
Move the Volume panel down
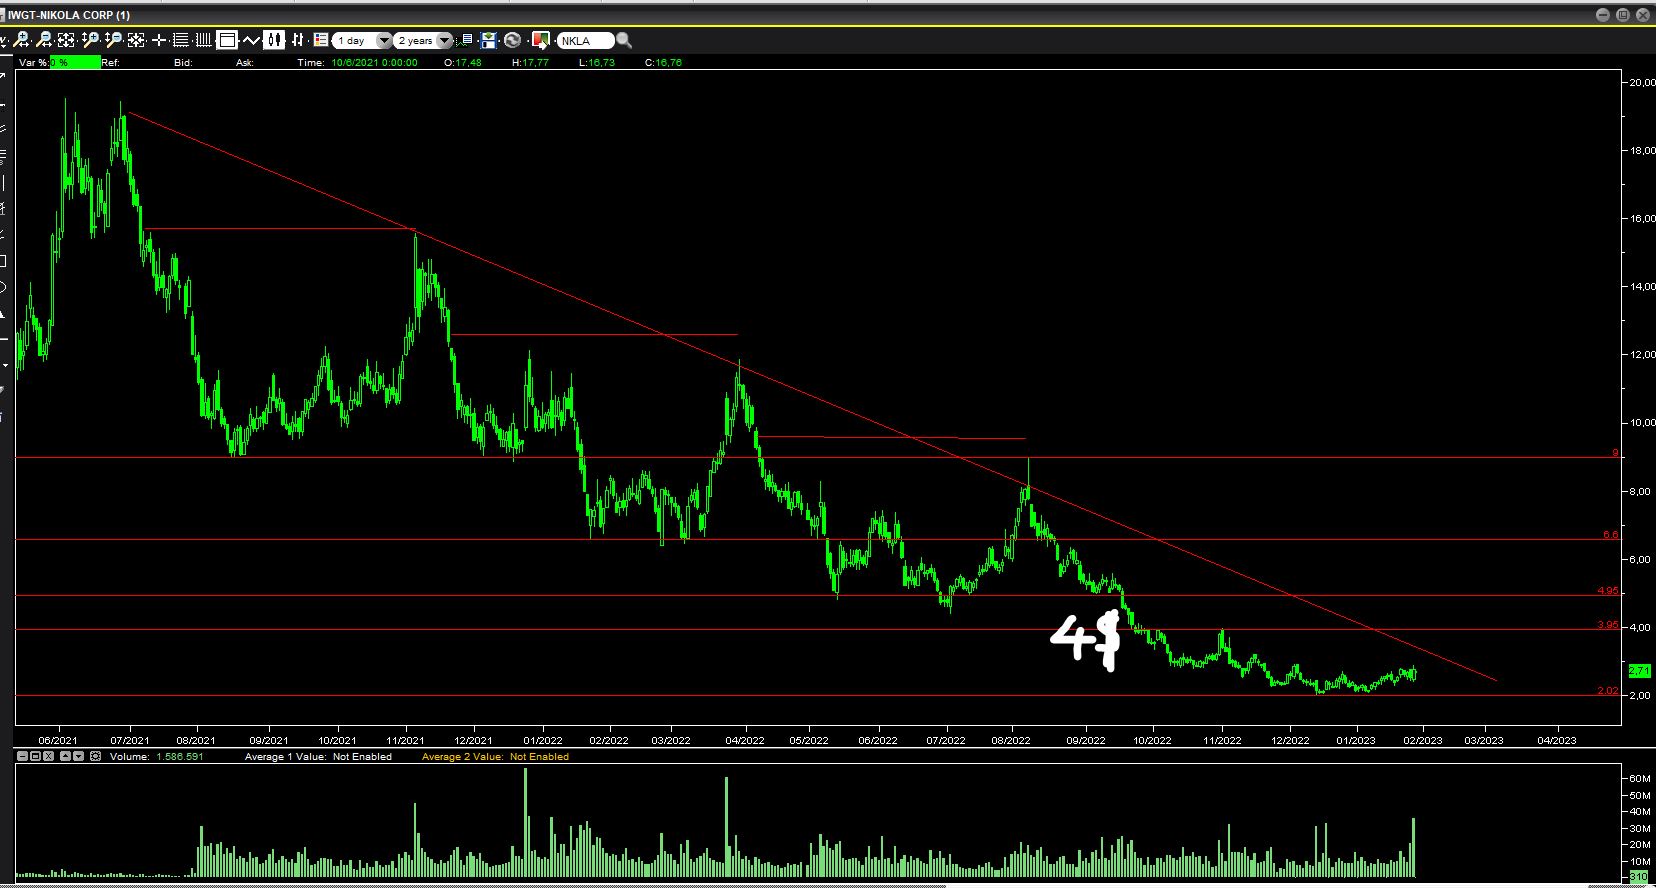[78, 757]
